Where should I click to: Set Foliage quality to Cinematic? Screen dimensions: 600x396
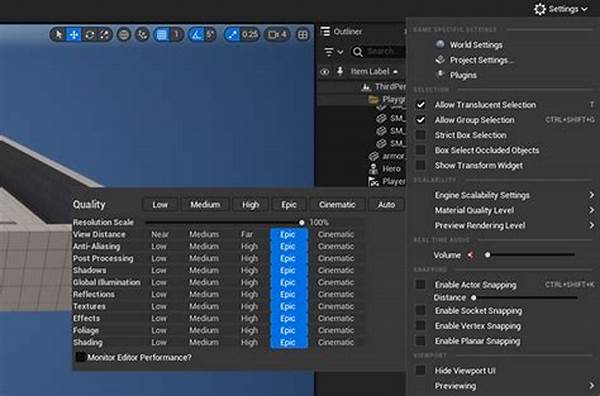[336, 331]
